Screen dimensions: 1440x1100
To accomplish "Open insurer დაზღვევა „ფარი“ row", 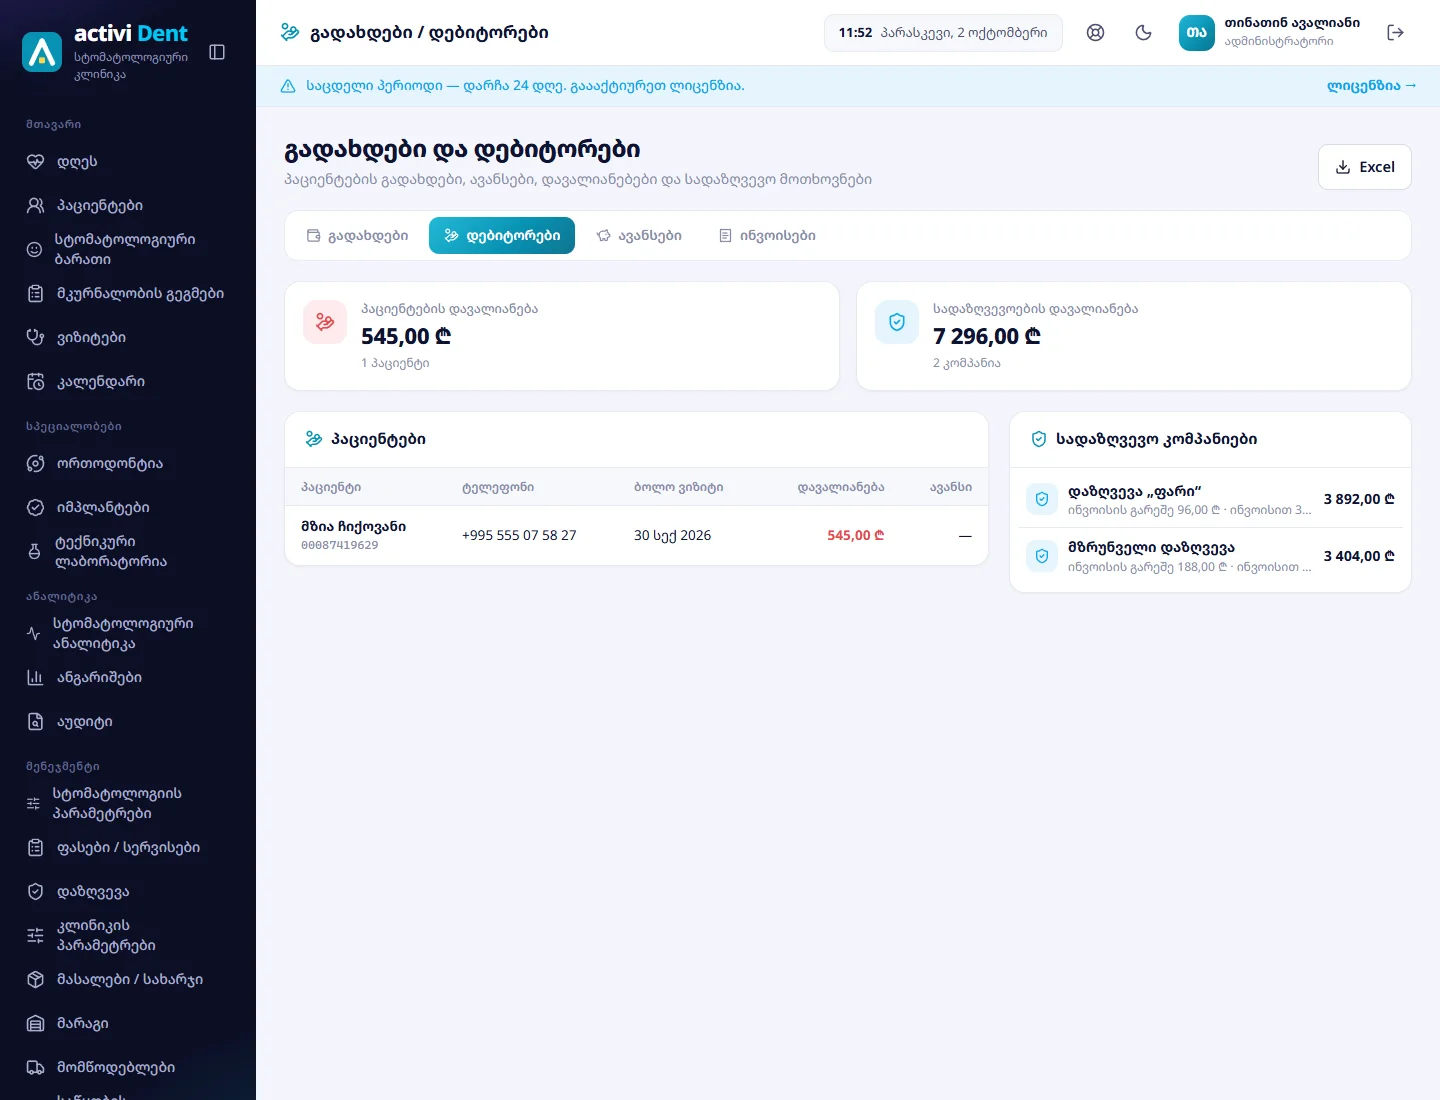I will [1210, 500].
